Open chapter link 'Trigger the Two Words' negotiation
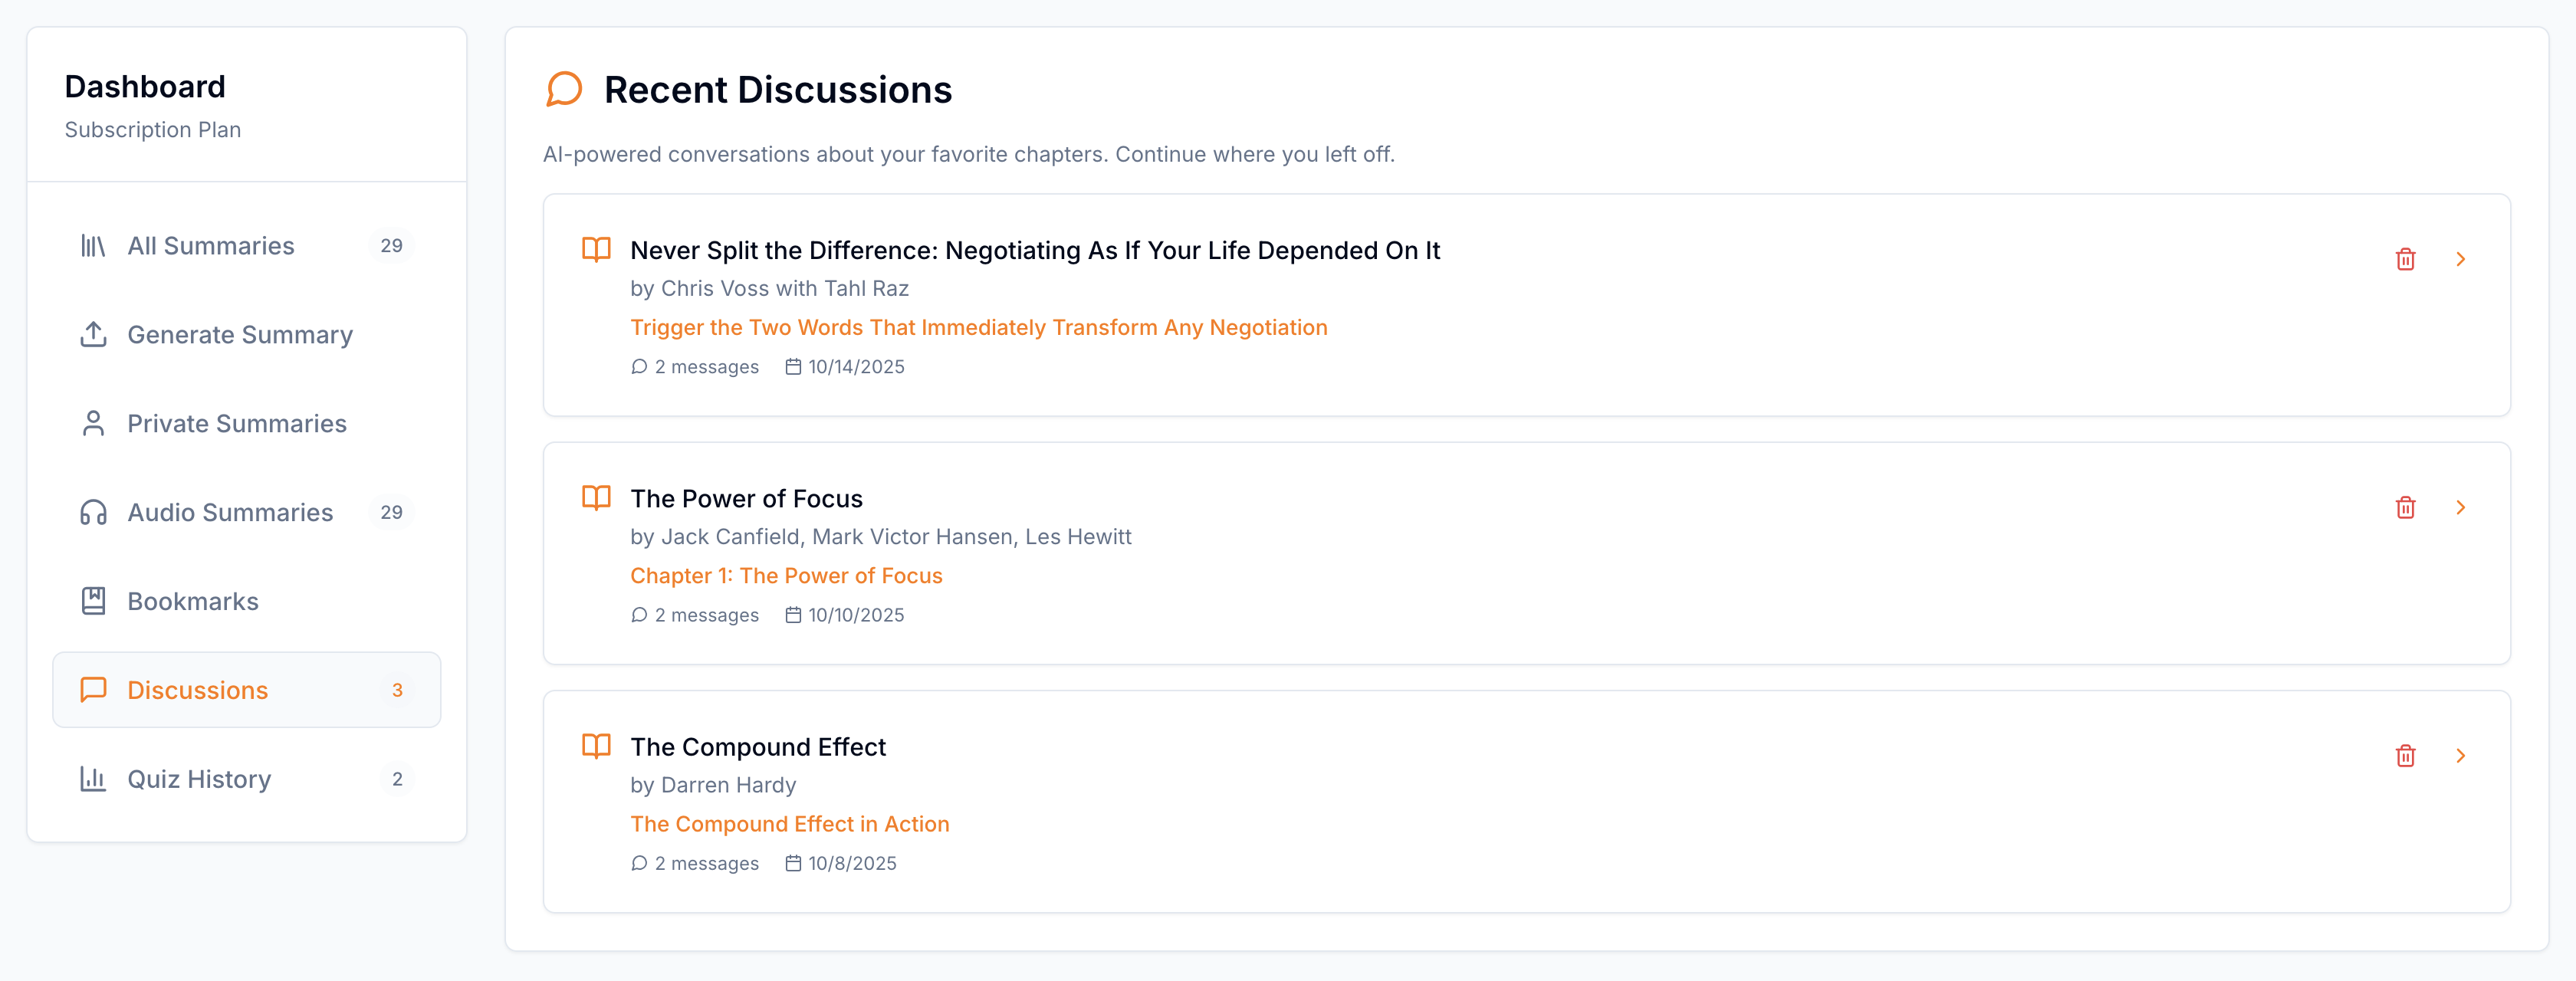2576x981 pixels. pyautogui.click(x=978, y=327)
